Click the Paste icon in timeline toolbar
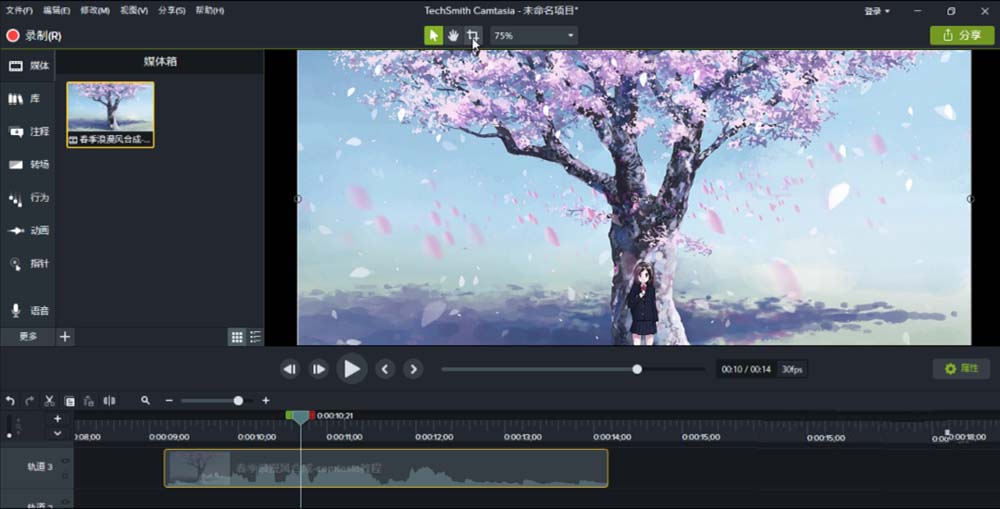Image resolution: width=1000 pixels, height=509 pixels. tap(89, 401)
